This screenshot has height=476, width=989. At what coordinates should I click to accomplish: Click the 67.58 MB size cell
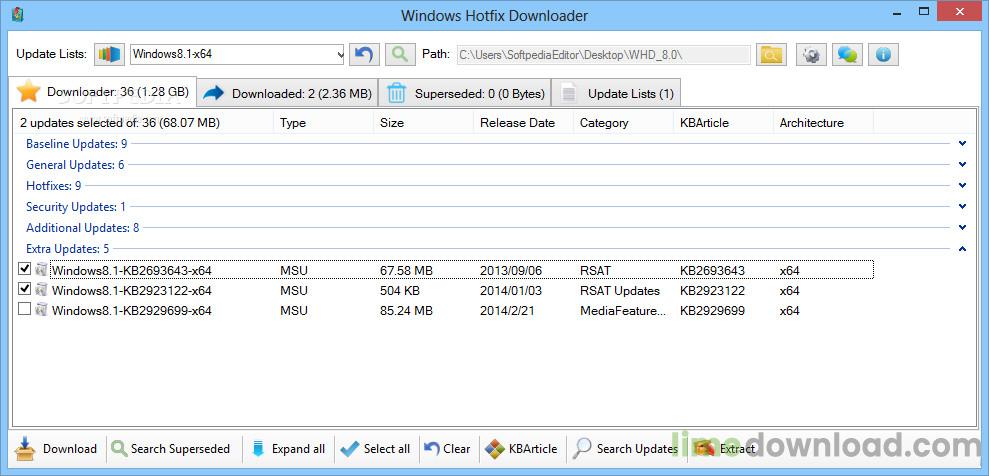coord(406,270)
